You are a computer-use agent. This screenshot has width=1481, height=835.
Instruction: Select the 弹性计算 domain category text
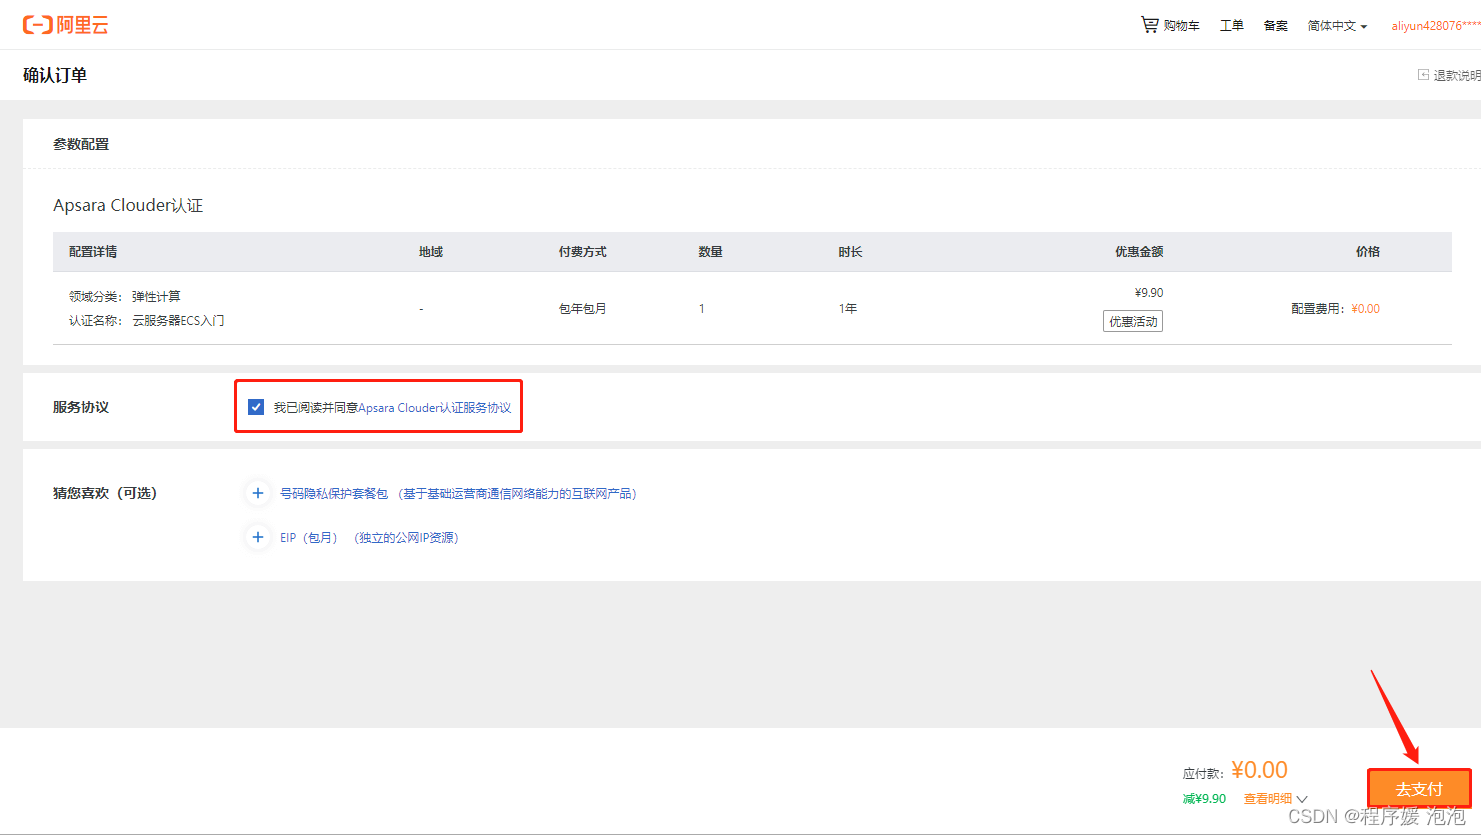(156, 297)
